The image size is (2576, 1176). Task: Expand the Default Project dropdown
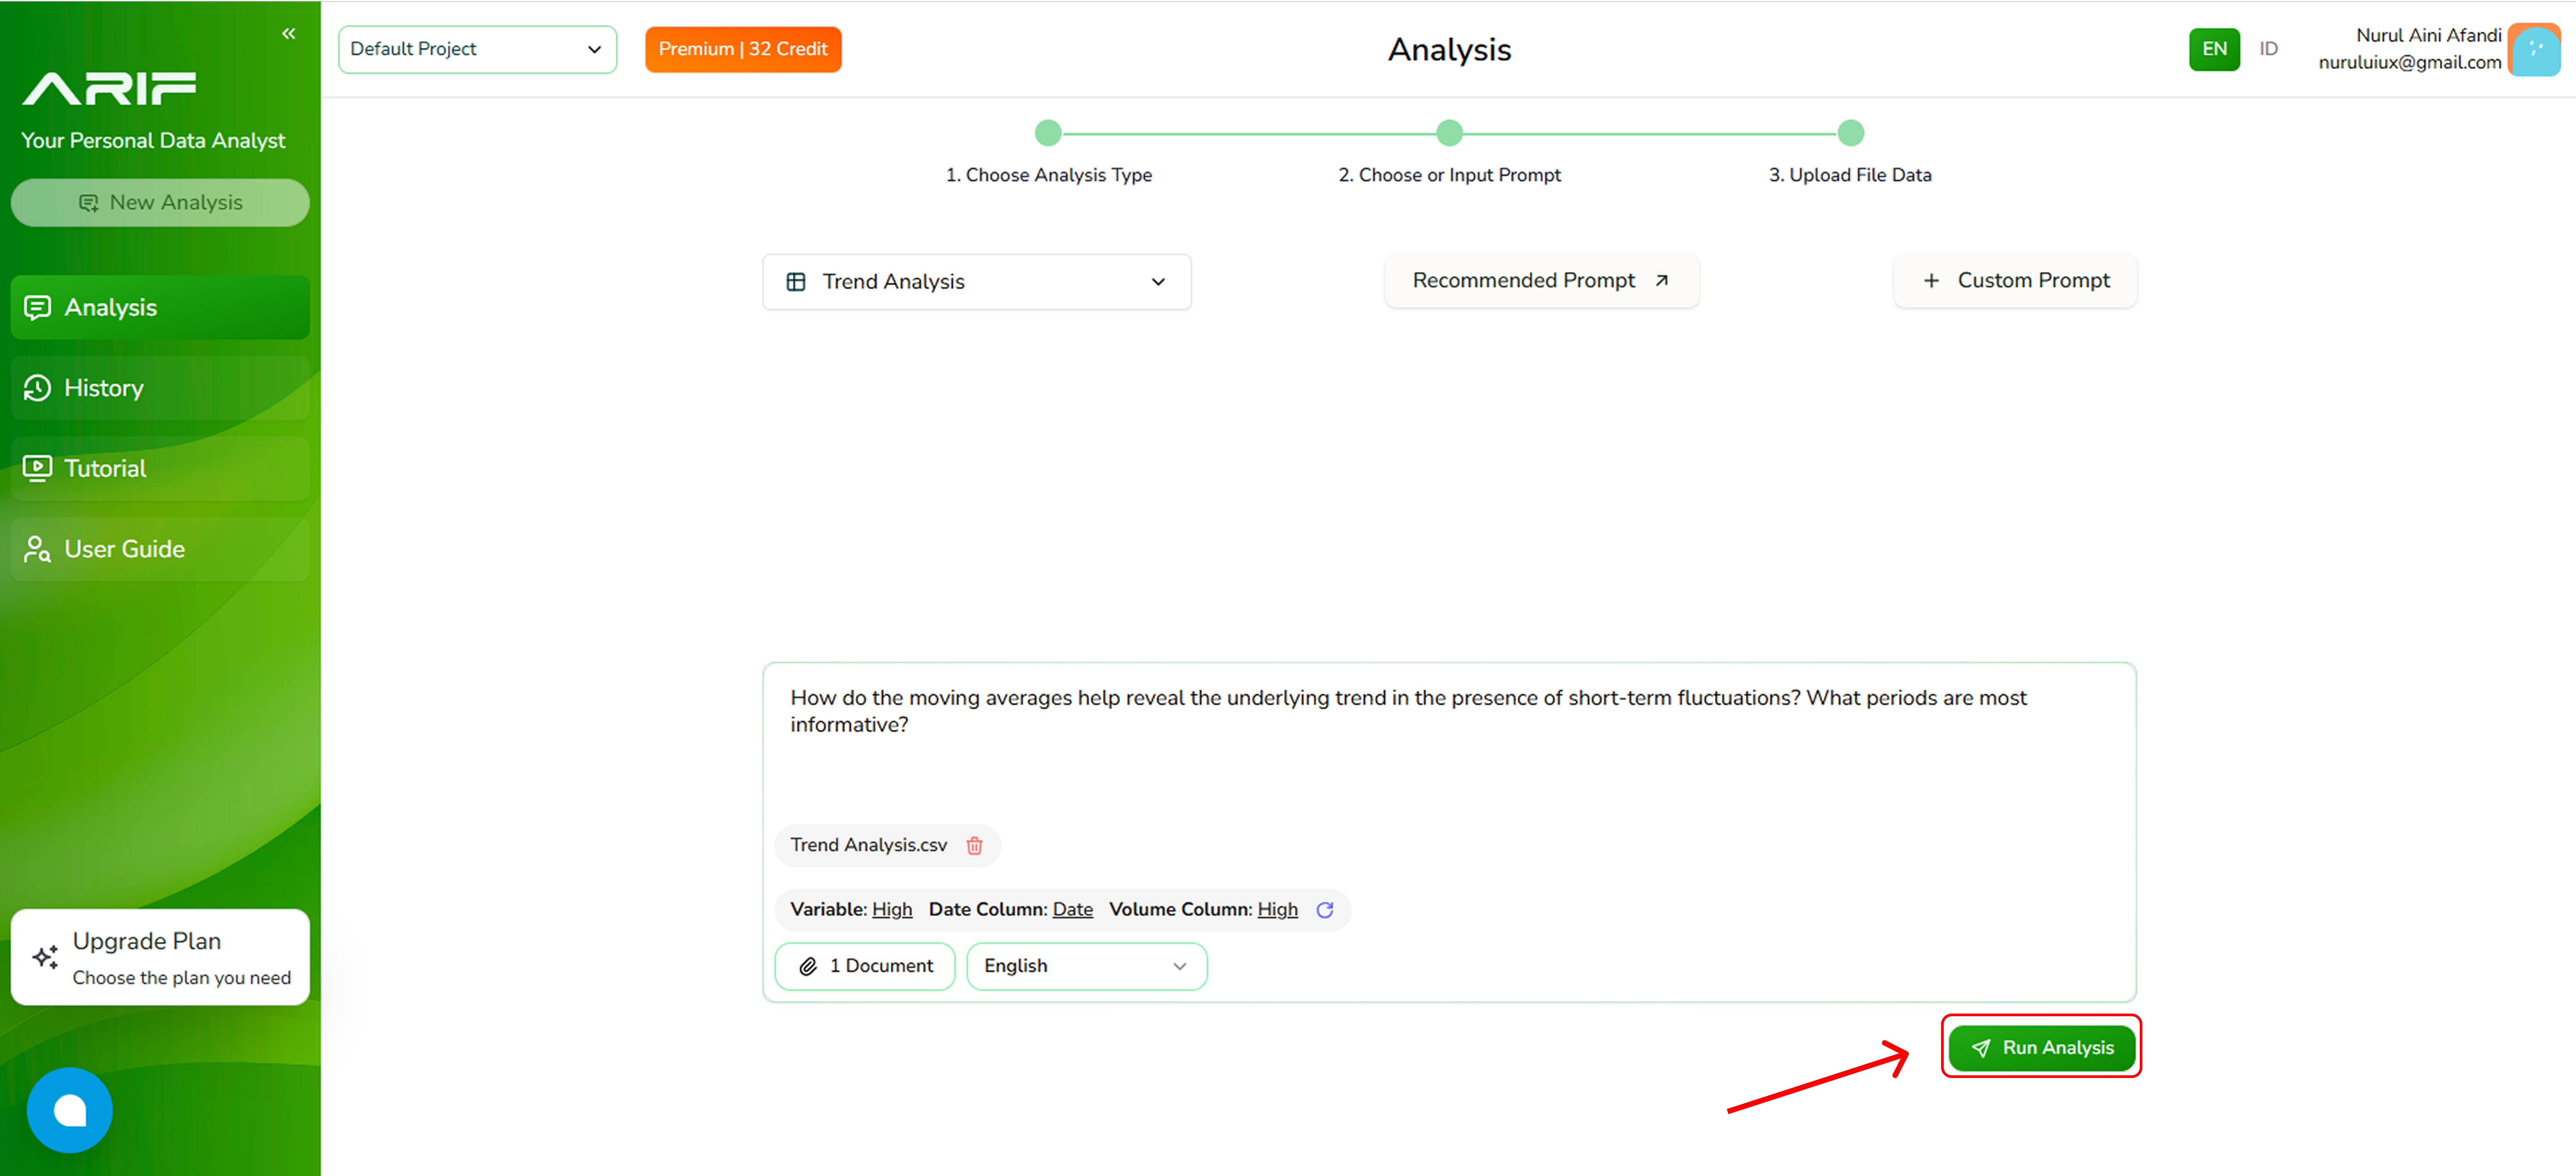coord(477,49)
